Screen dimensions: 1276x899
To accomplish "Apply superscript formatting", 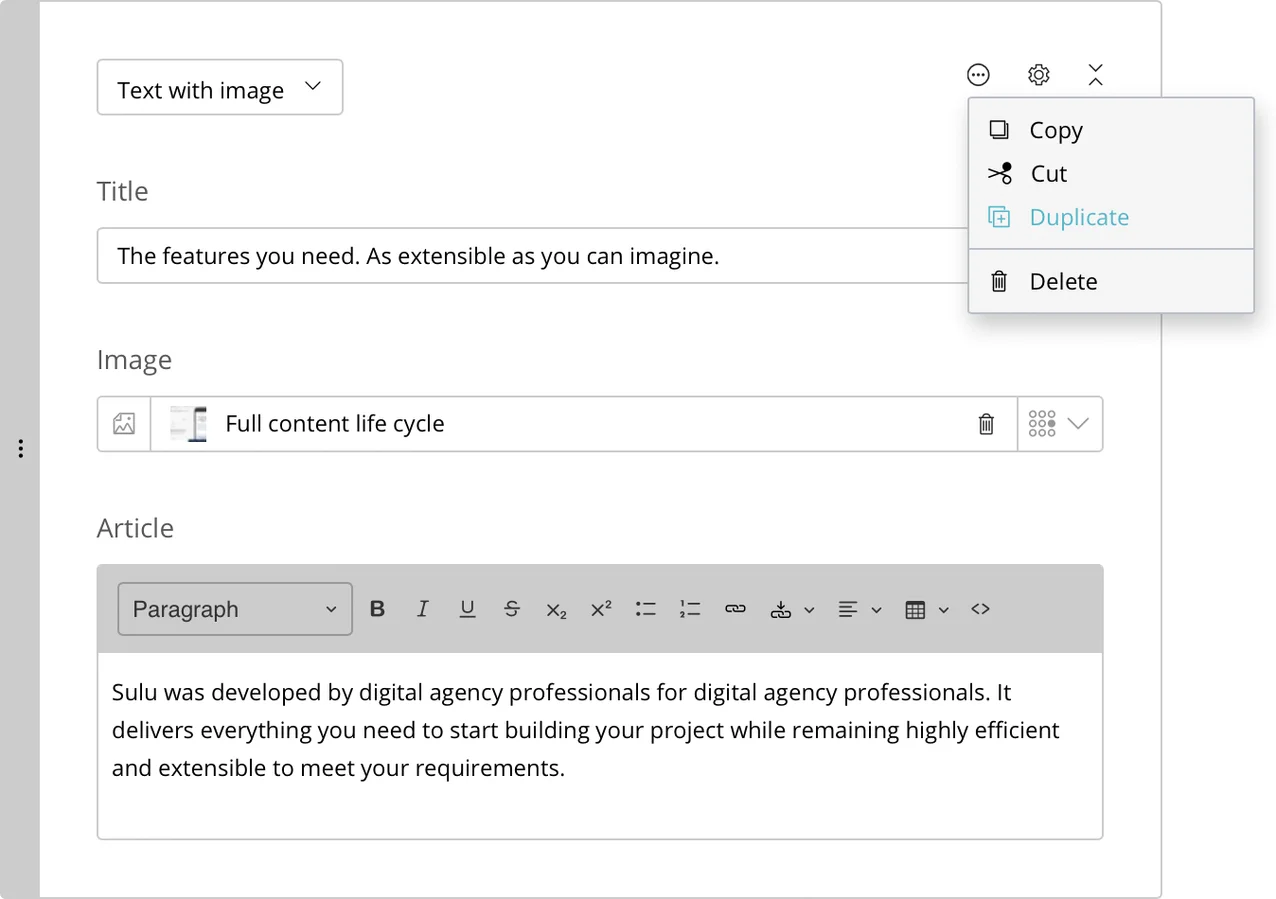I will click(601, 609).
